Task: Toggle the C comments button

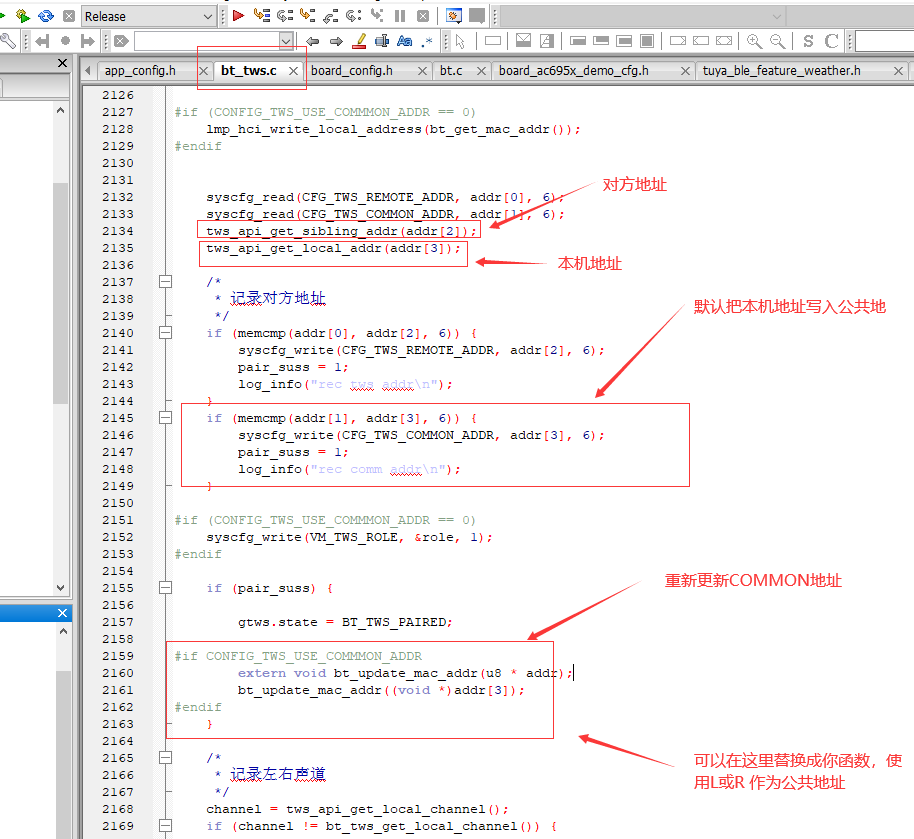Action: click(x=831, y=41)
